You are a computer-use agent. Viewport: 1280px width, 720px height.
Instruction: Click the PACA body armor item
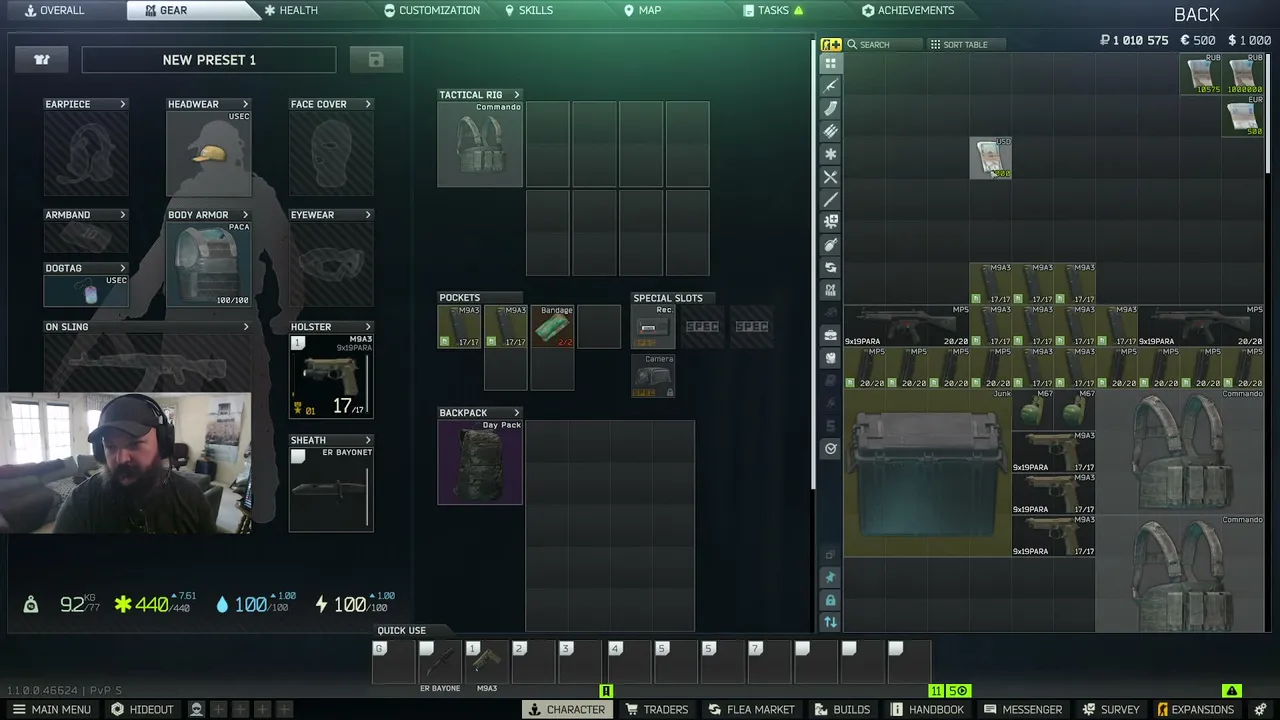[x=209, y=264]
